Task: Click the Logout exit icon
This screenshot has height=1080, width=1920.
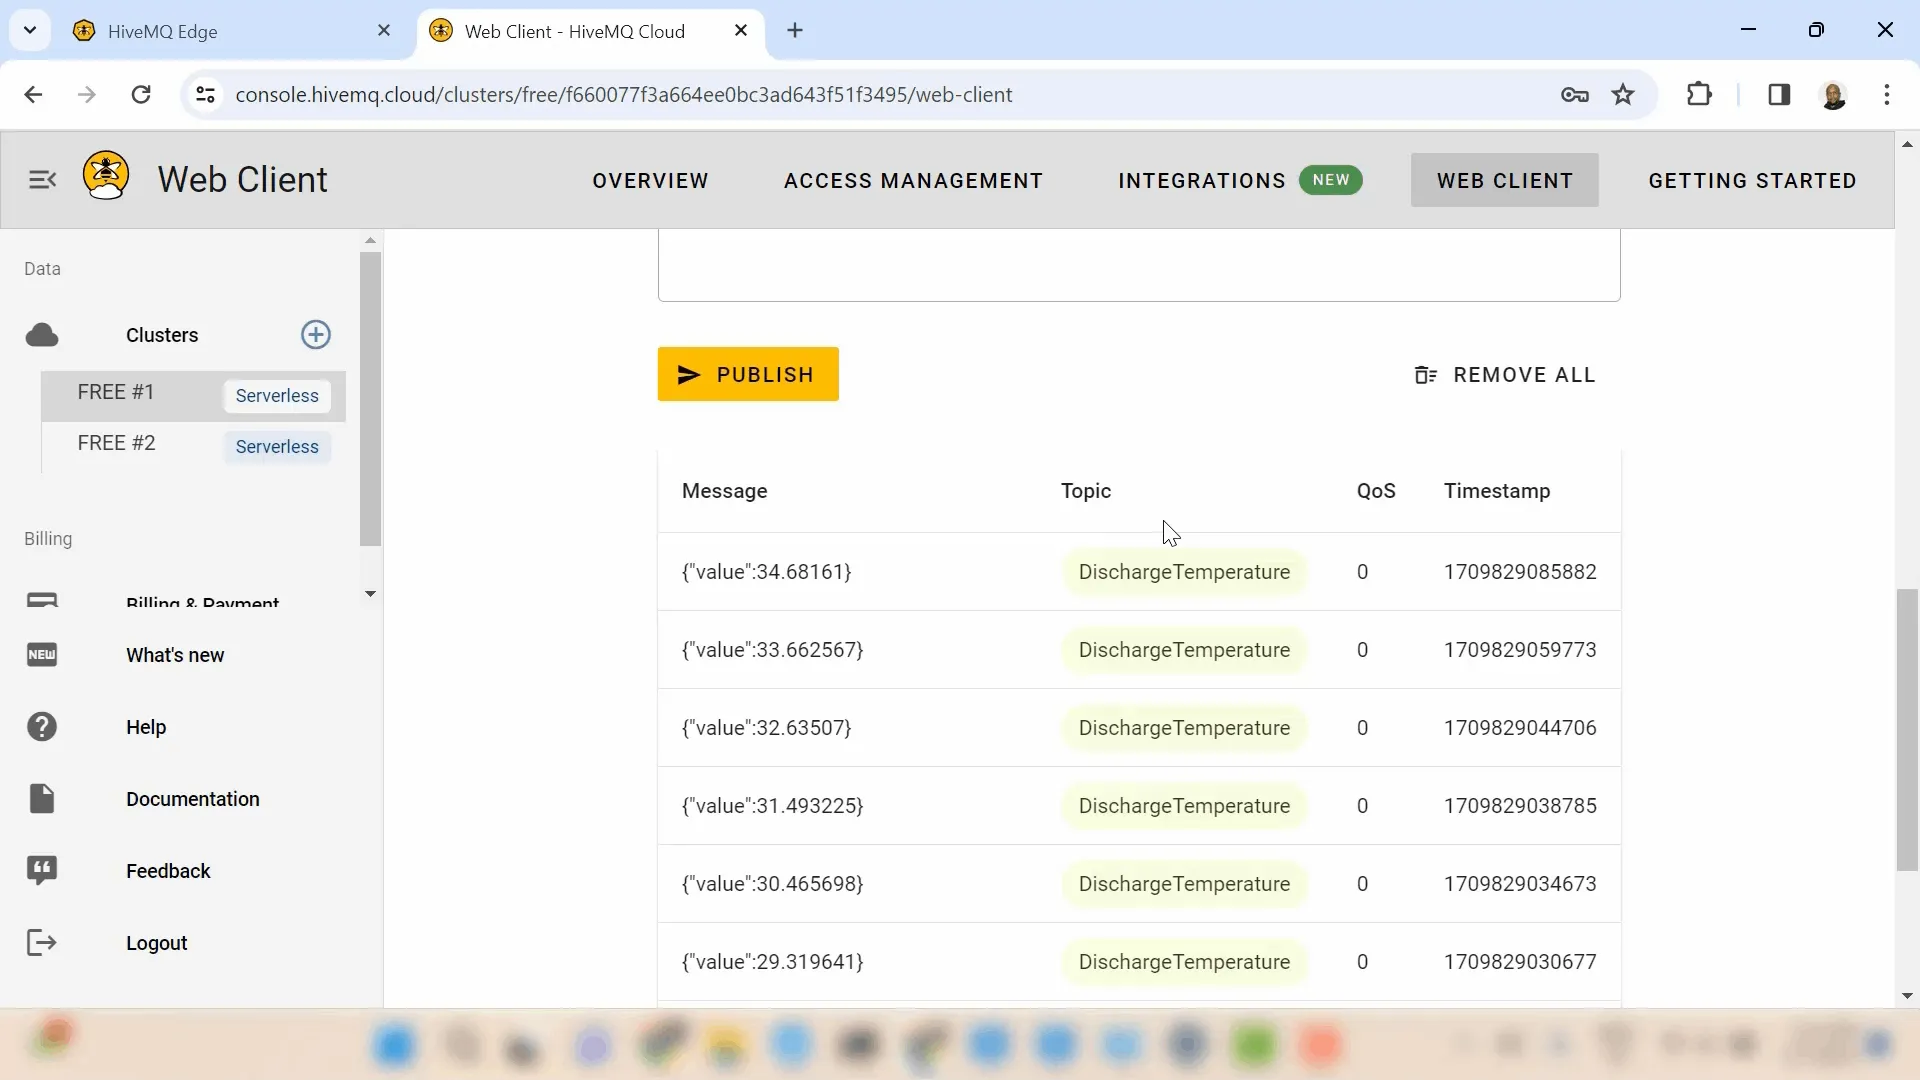Action: (42, 943)
